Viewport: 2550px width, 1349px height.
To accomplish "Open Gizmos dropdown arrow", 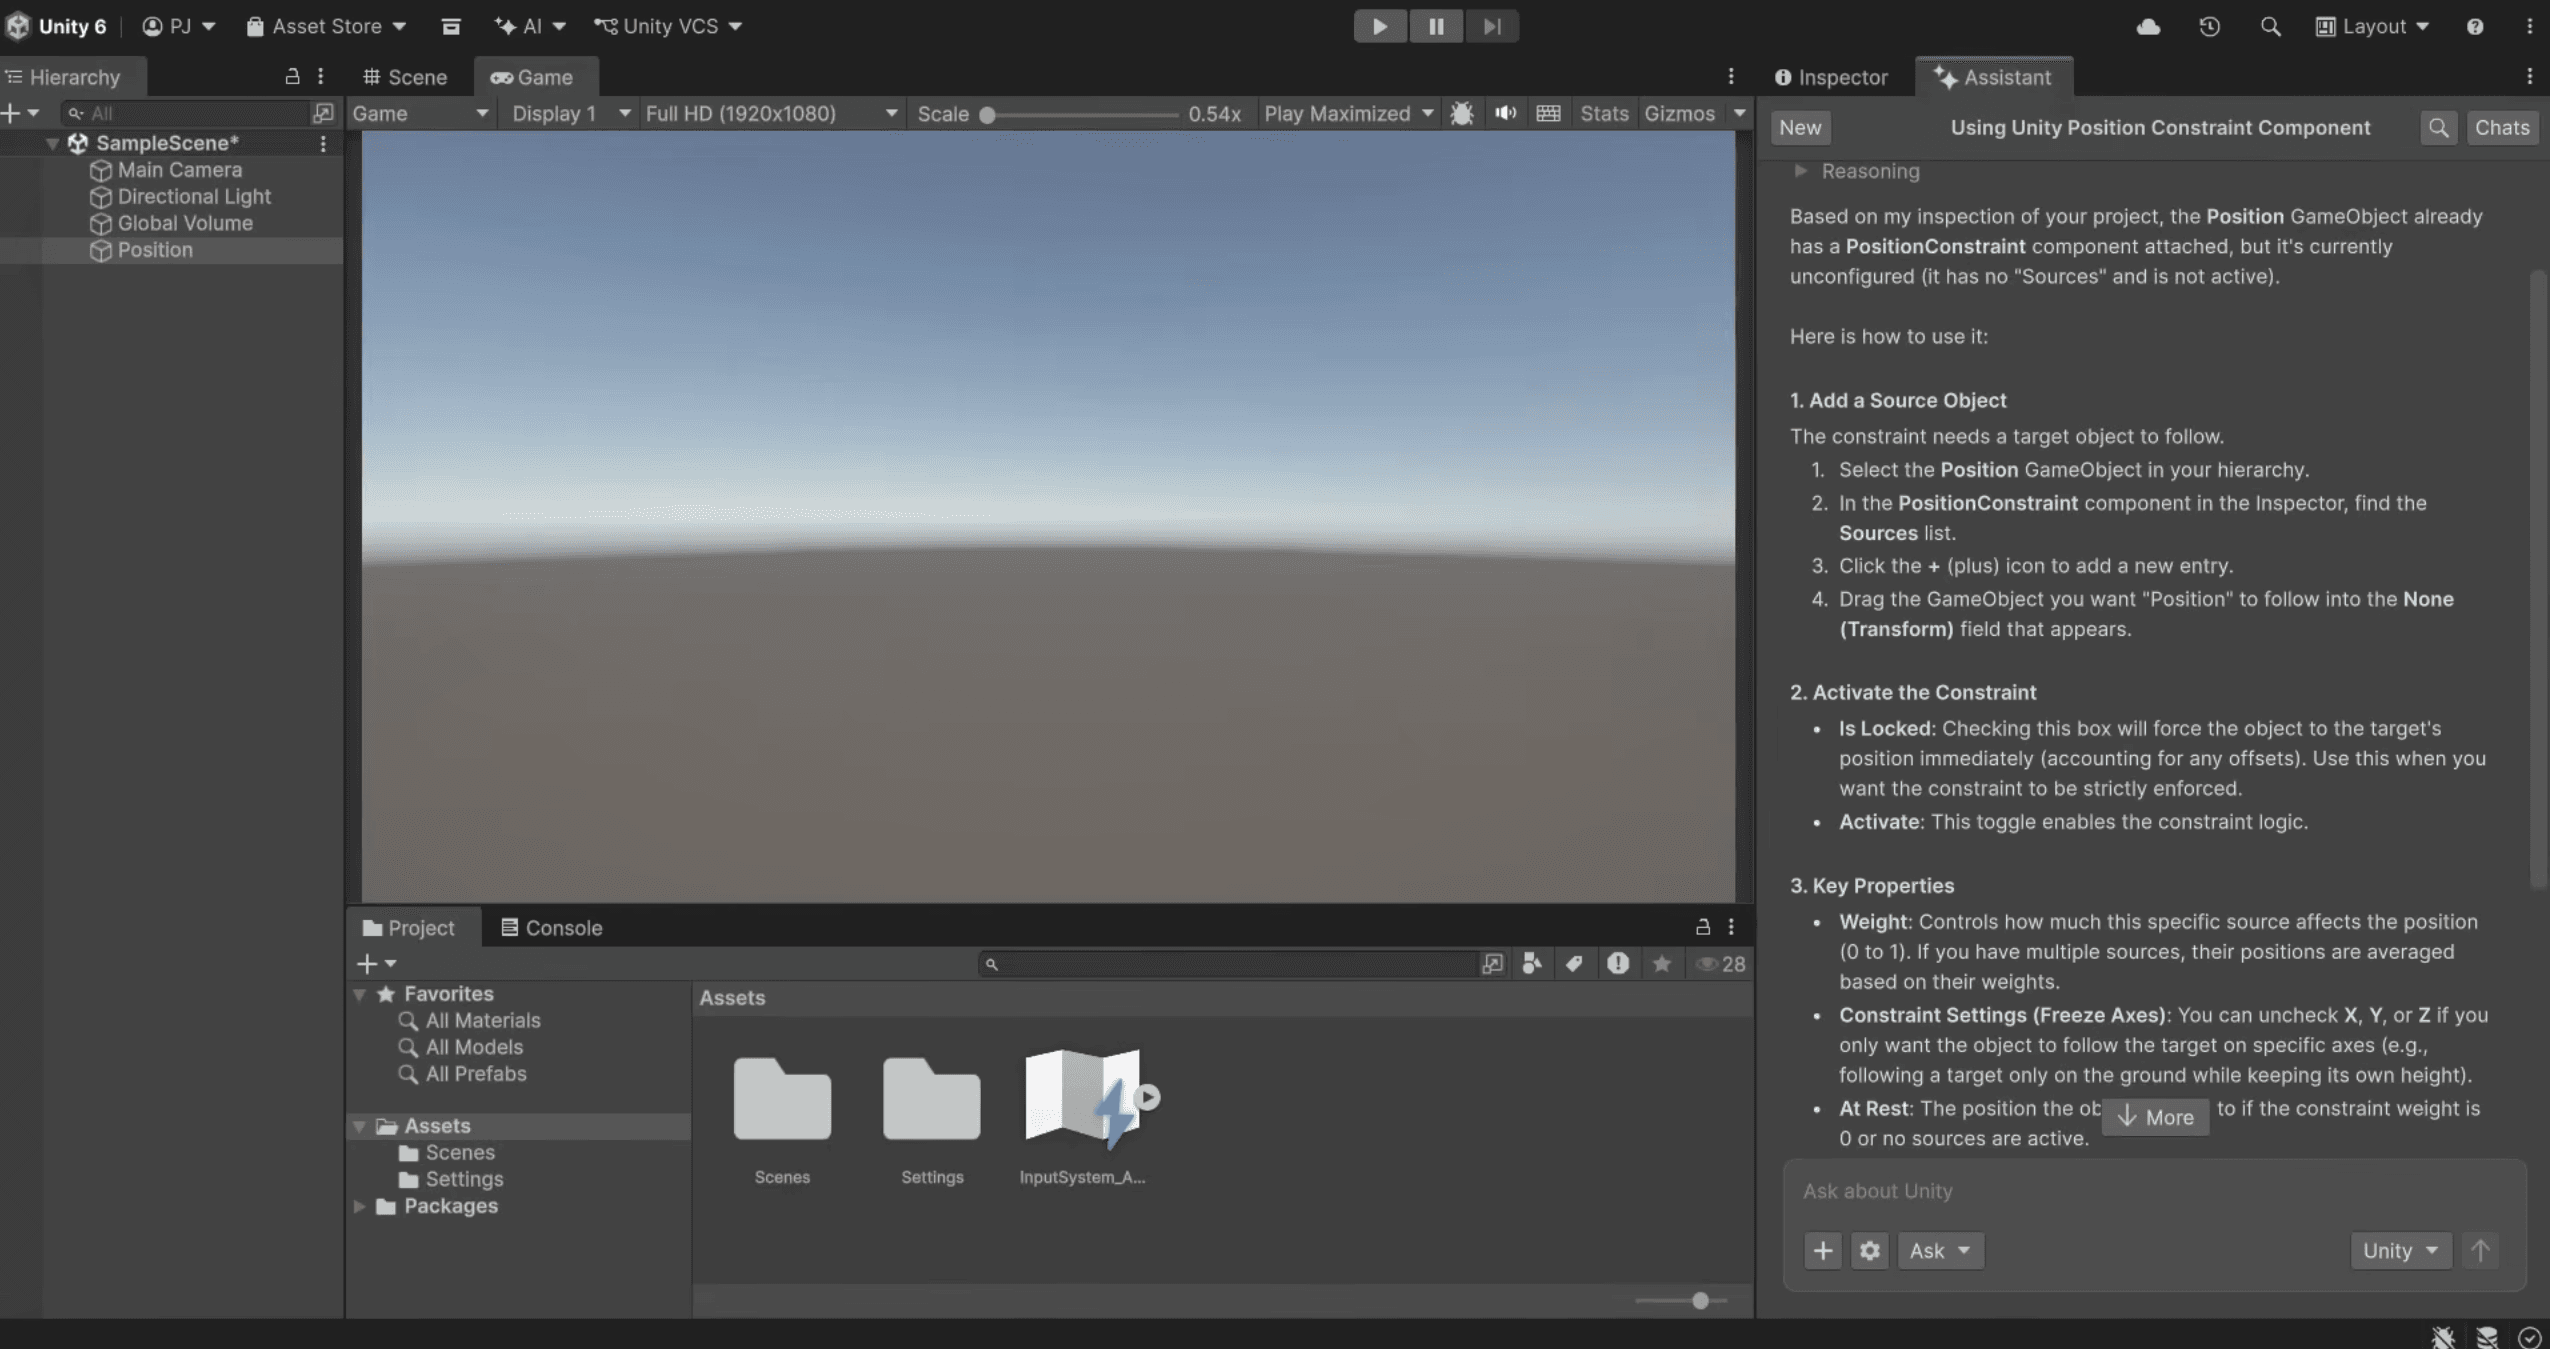I will 1739,113.
